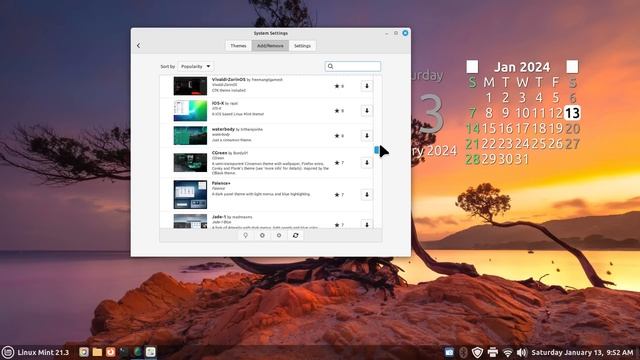The height and width of the screenshot is (360, 640).
Task: Click the search magnifier icon
Action: 331,66
